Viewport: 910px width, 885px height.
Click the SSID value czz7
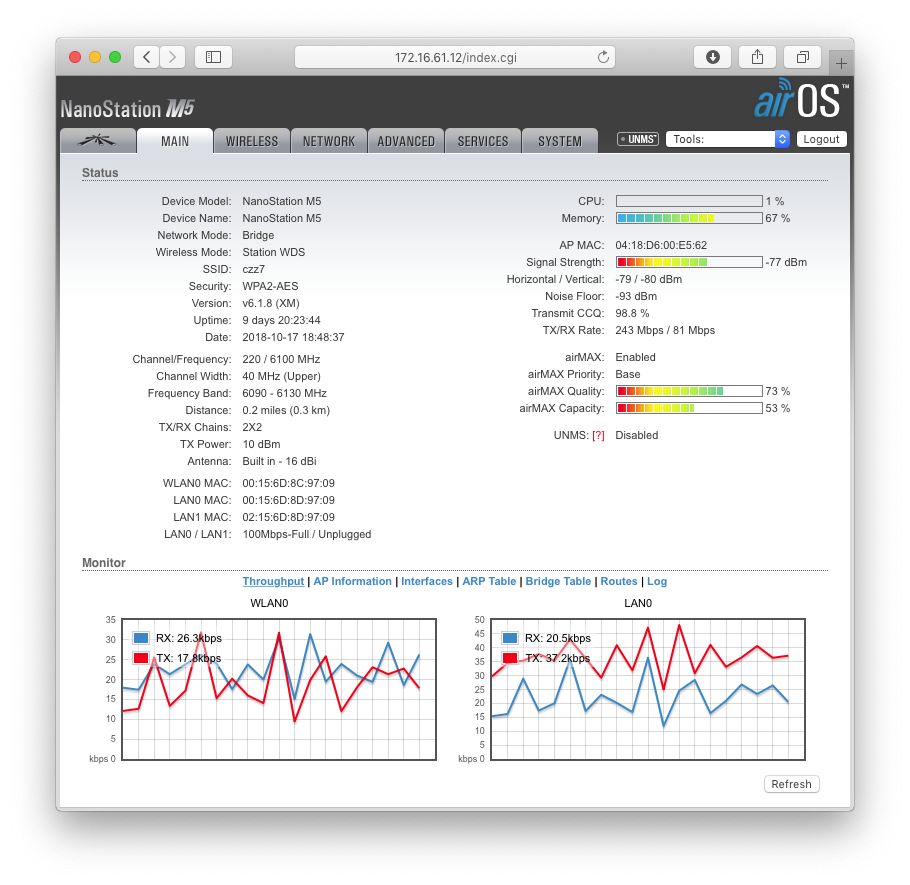(254, 269)
